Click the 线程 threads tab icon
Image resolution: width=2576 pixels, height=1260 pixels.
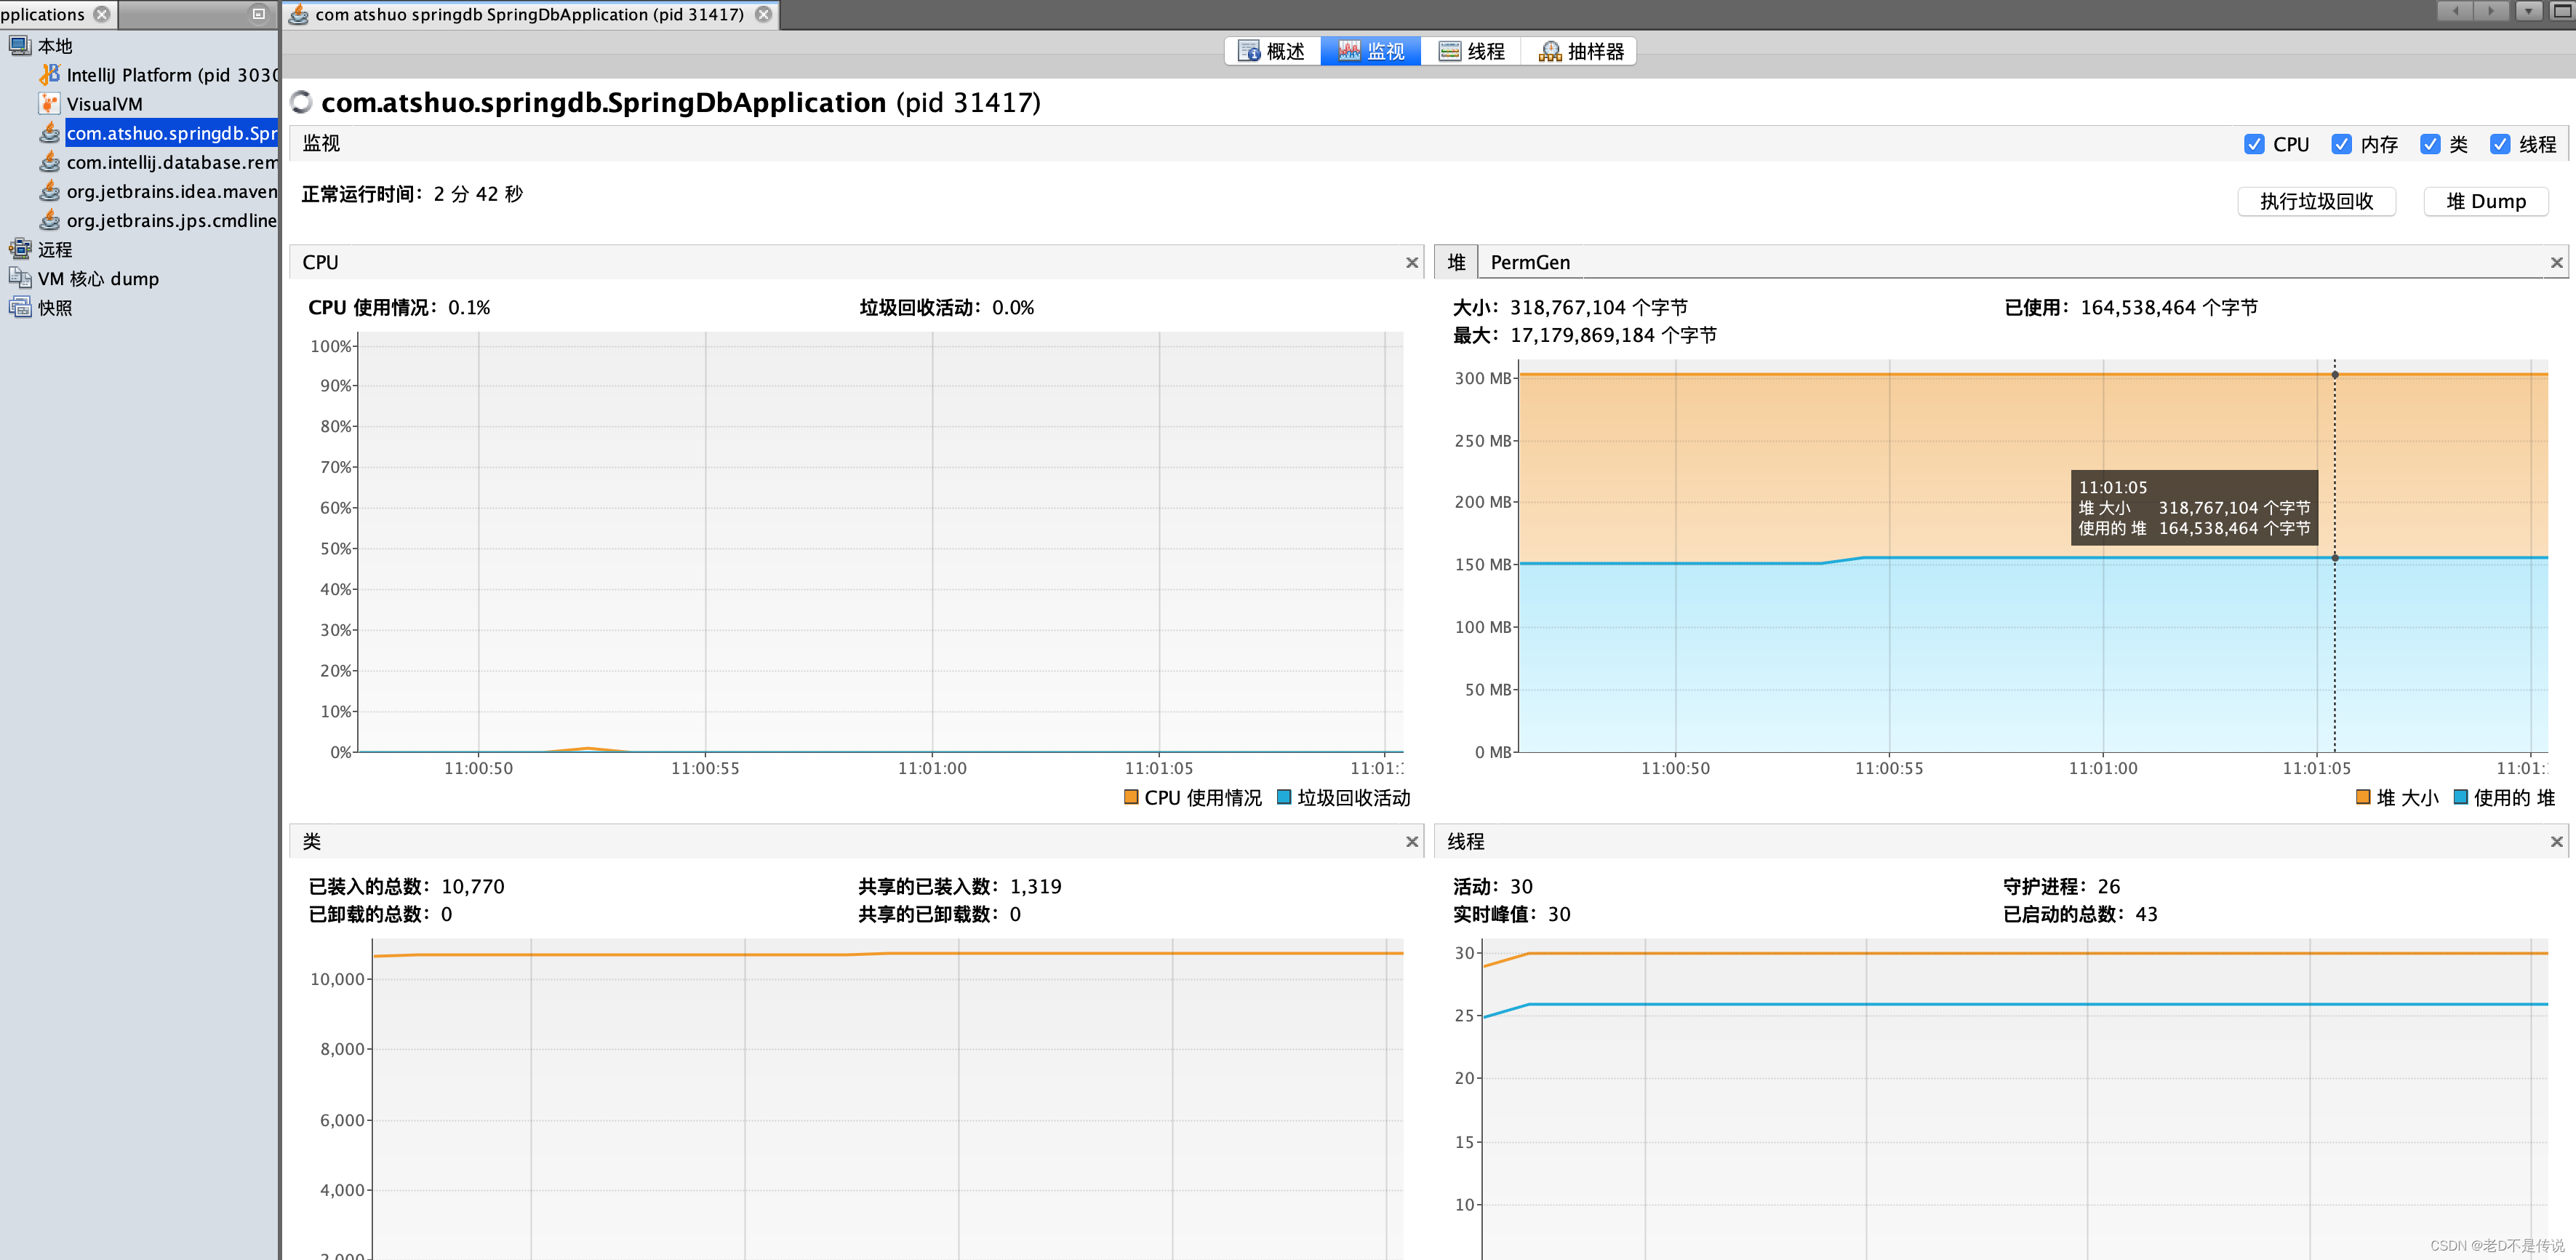[1449, 51]
